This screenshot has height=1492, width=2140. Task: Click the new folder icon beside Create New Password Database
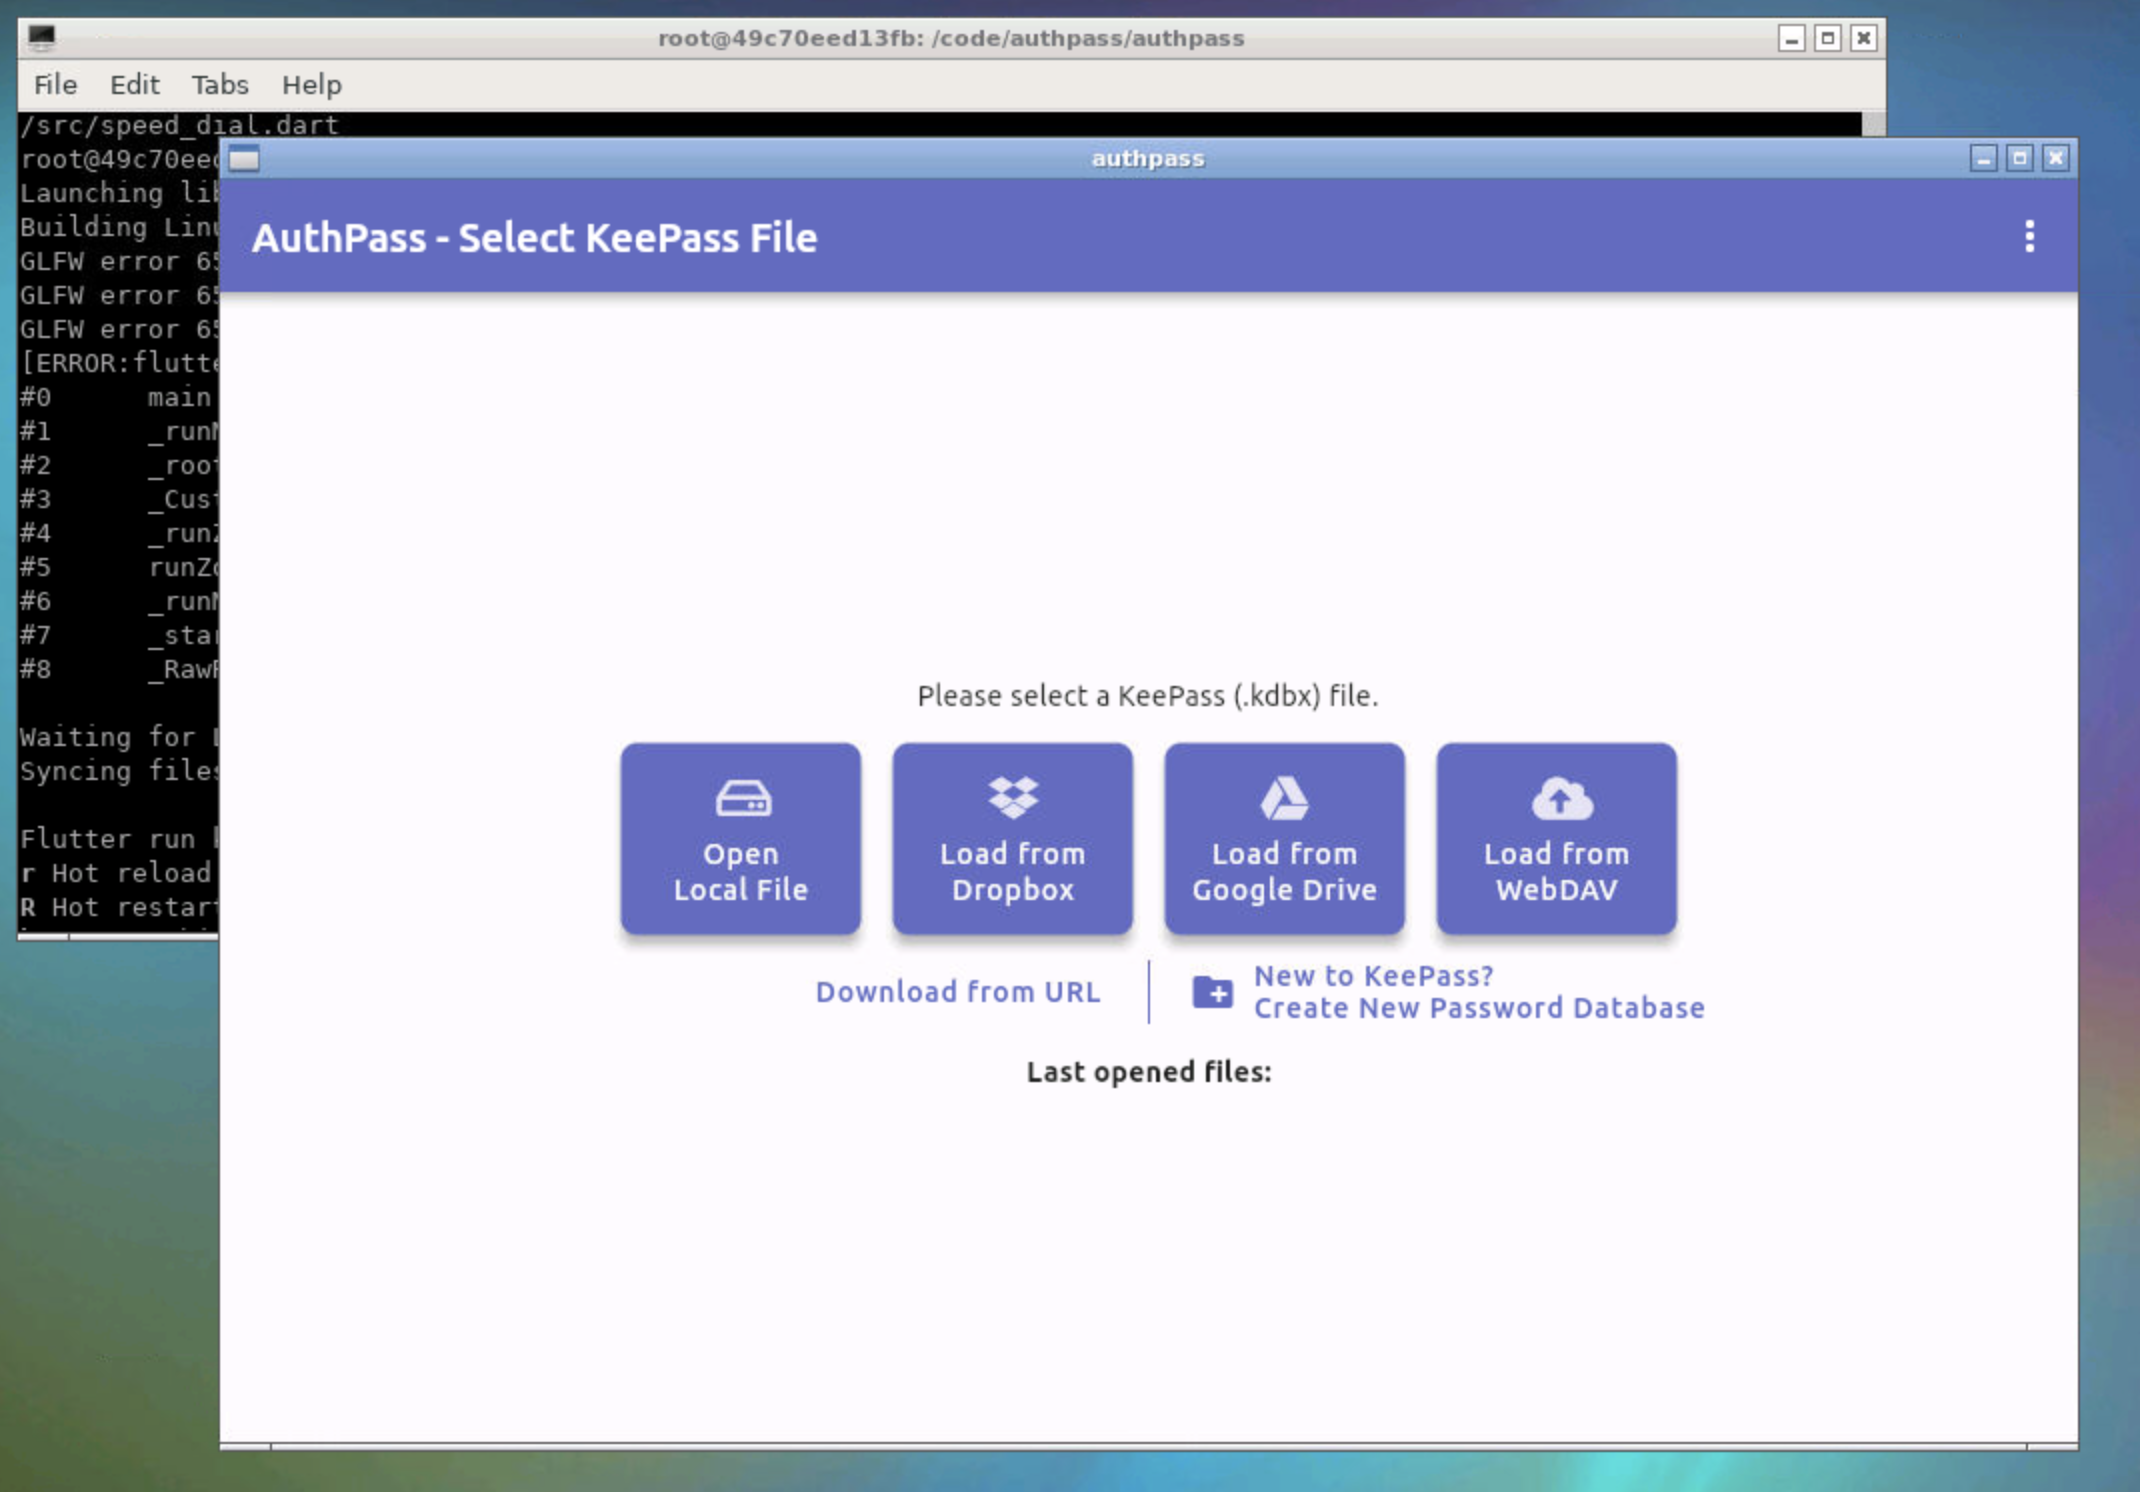[1213, 991]
